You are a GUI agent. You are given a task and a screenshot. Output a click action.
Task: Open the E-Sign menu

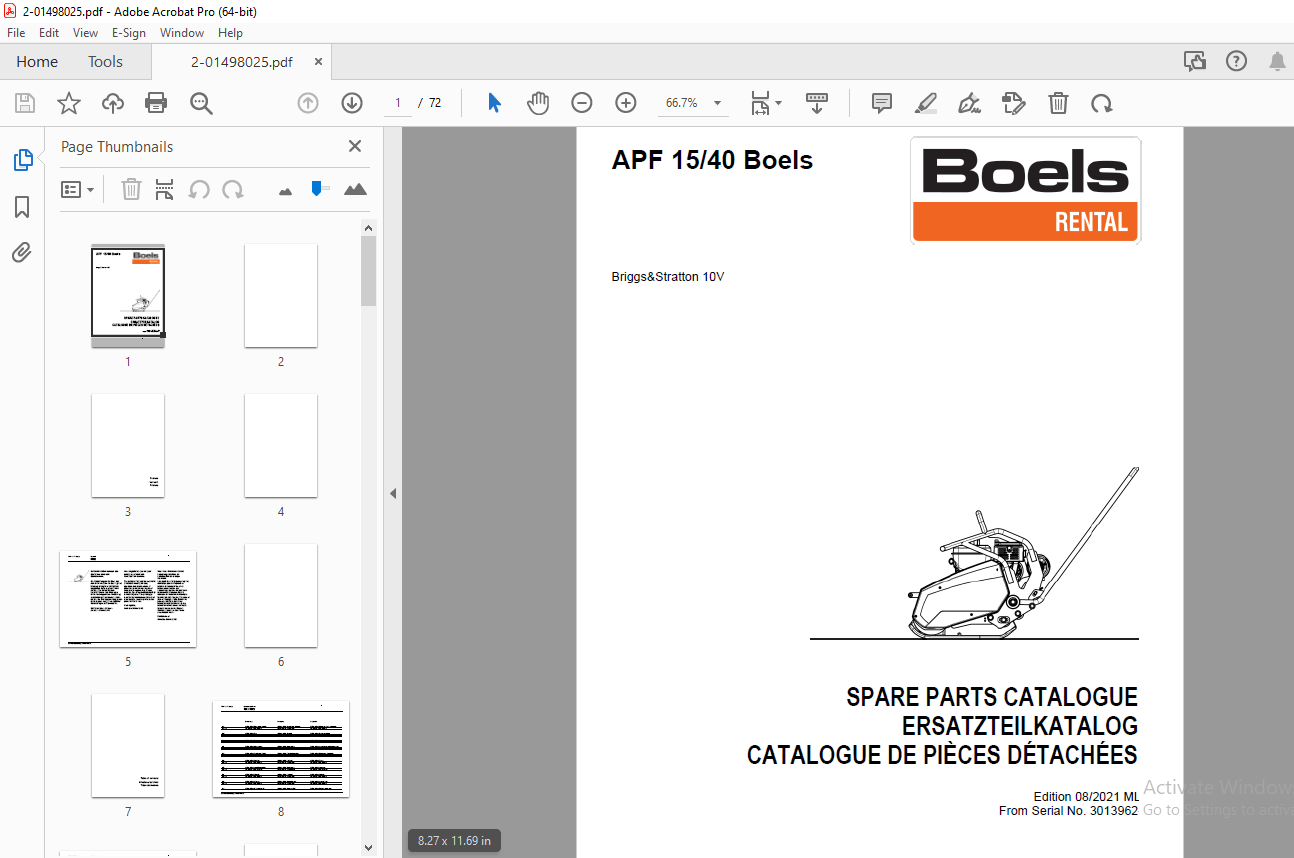(129, 33)
